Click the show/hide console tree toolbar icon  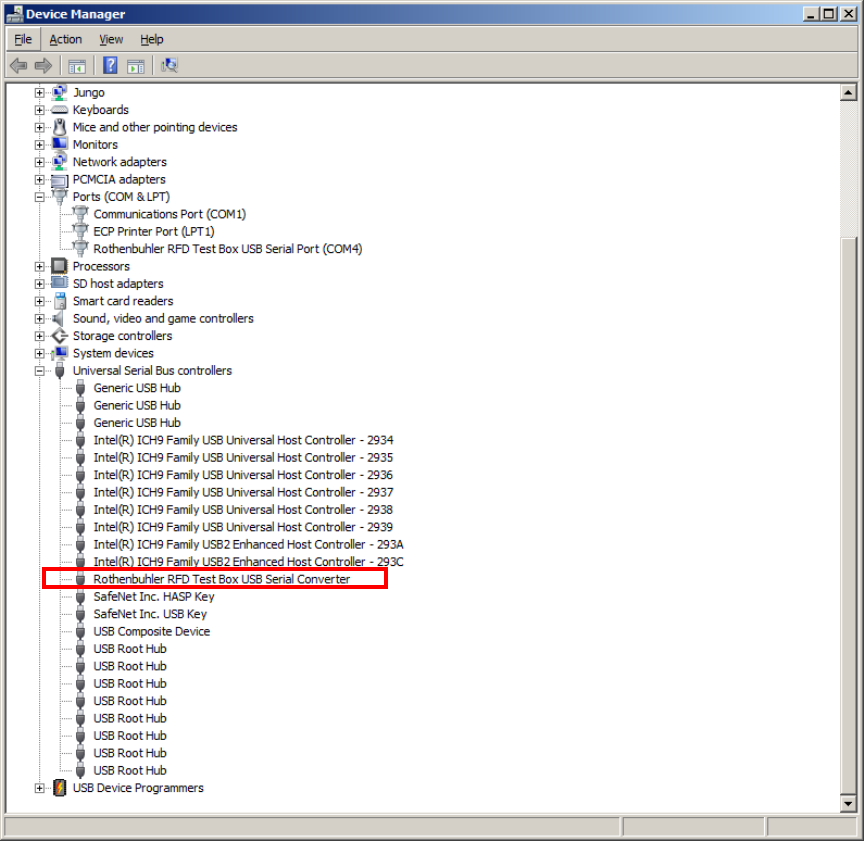coord(77,67)
